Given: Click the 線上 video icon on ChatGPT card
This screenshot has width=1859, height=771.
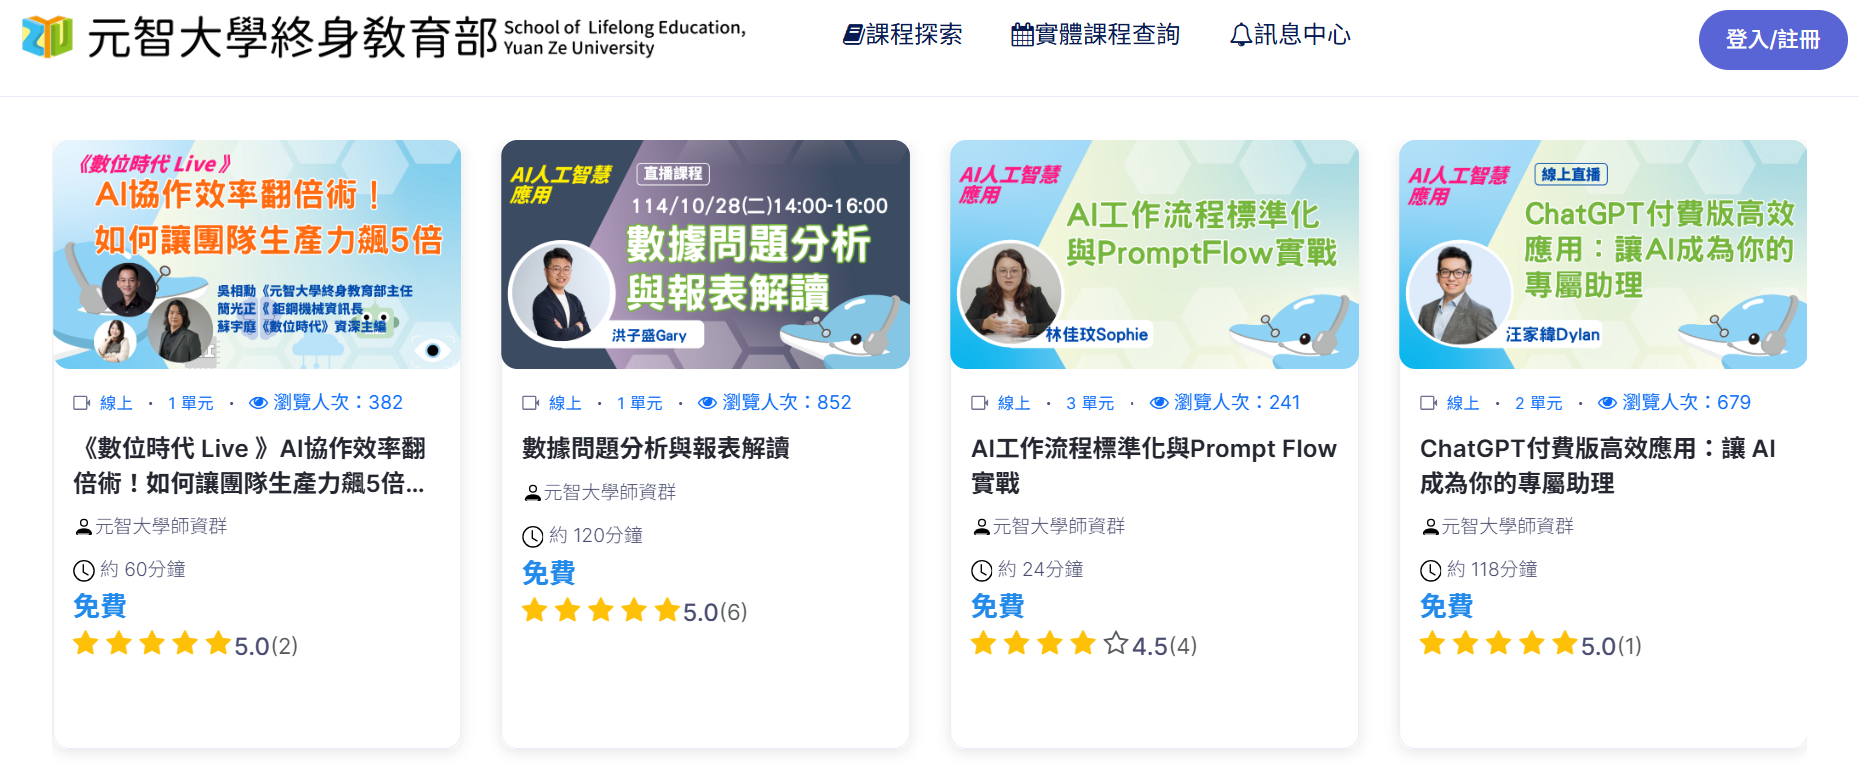Looking at the screenshot, I should point(1428,403).
